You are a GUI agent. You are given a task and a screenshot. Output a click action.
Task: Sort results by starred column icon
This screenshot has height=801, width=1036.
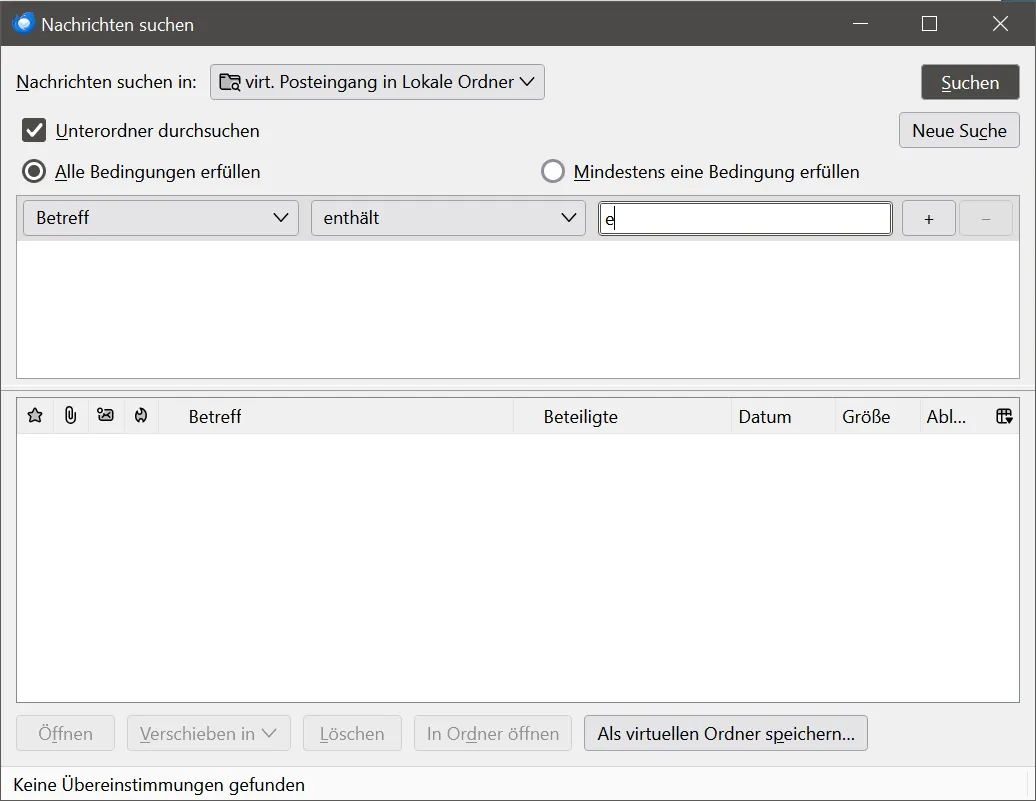click(x=35, y=416)
